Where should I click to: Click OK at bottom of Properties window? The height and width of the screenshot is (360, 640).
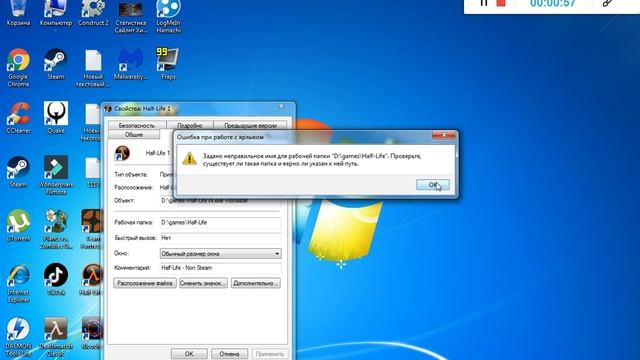[x=189, y=354]
